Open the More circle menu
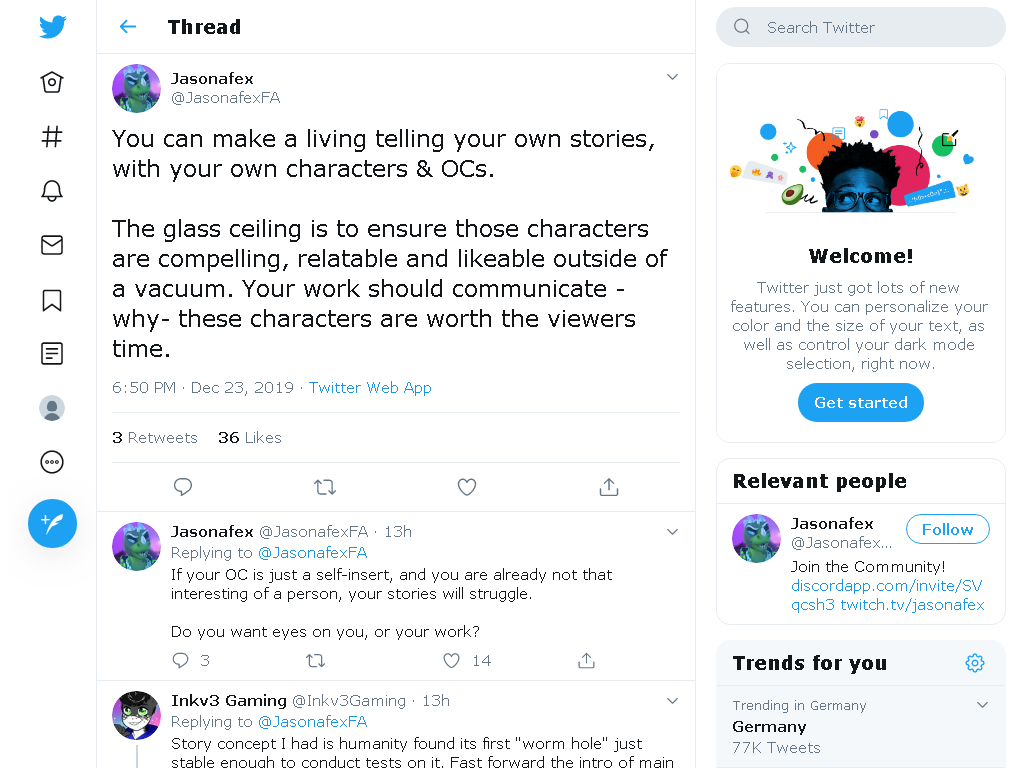The height and width of the screenshot is (768, 1024). (52, 462)
